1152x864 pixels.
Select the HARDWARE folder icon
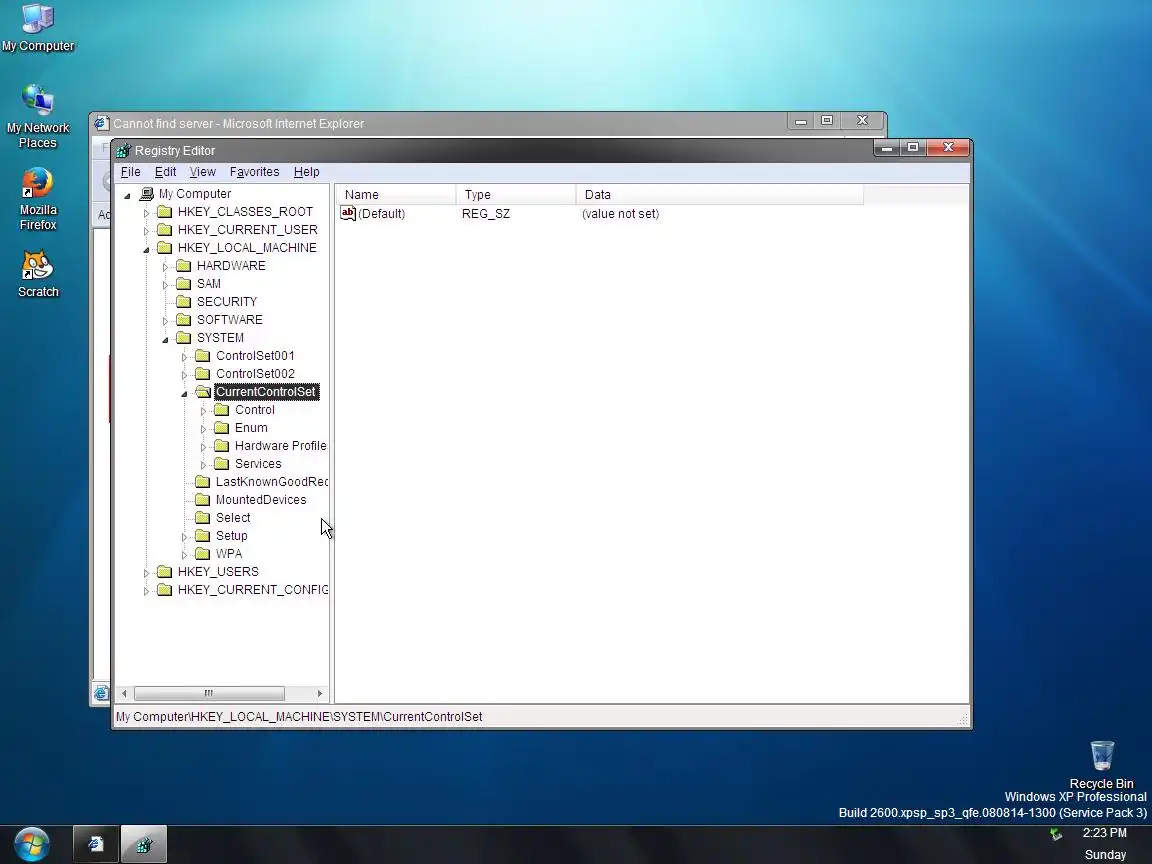pos(184,266)
